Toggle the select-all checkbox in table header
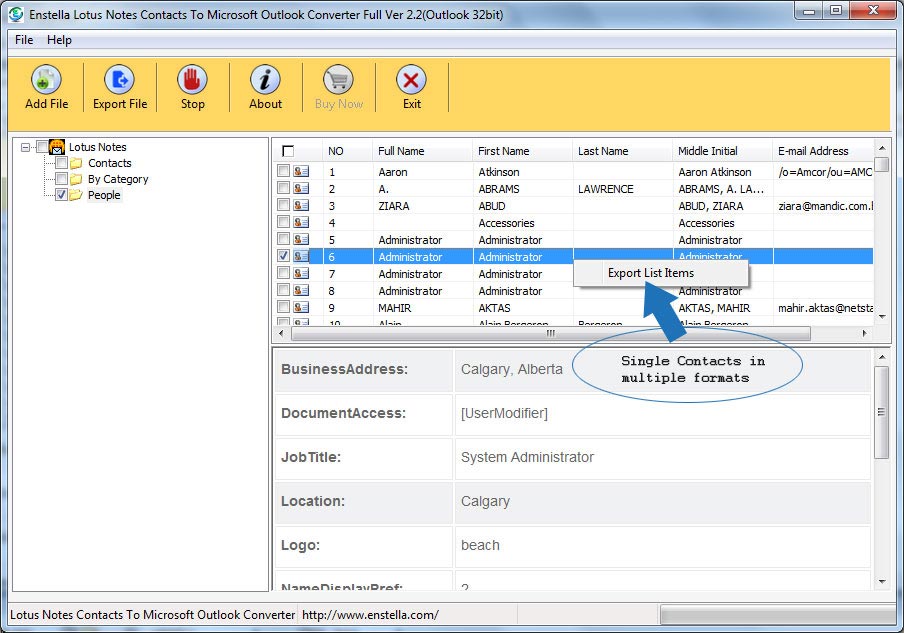 click(x=288, y=151)
